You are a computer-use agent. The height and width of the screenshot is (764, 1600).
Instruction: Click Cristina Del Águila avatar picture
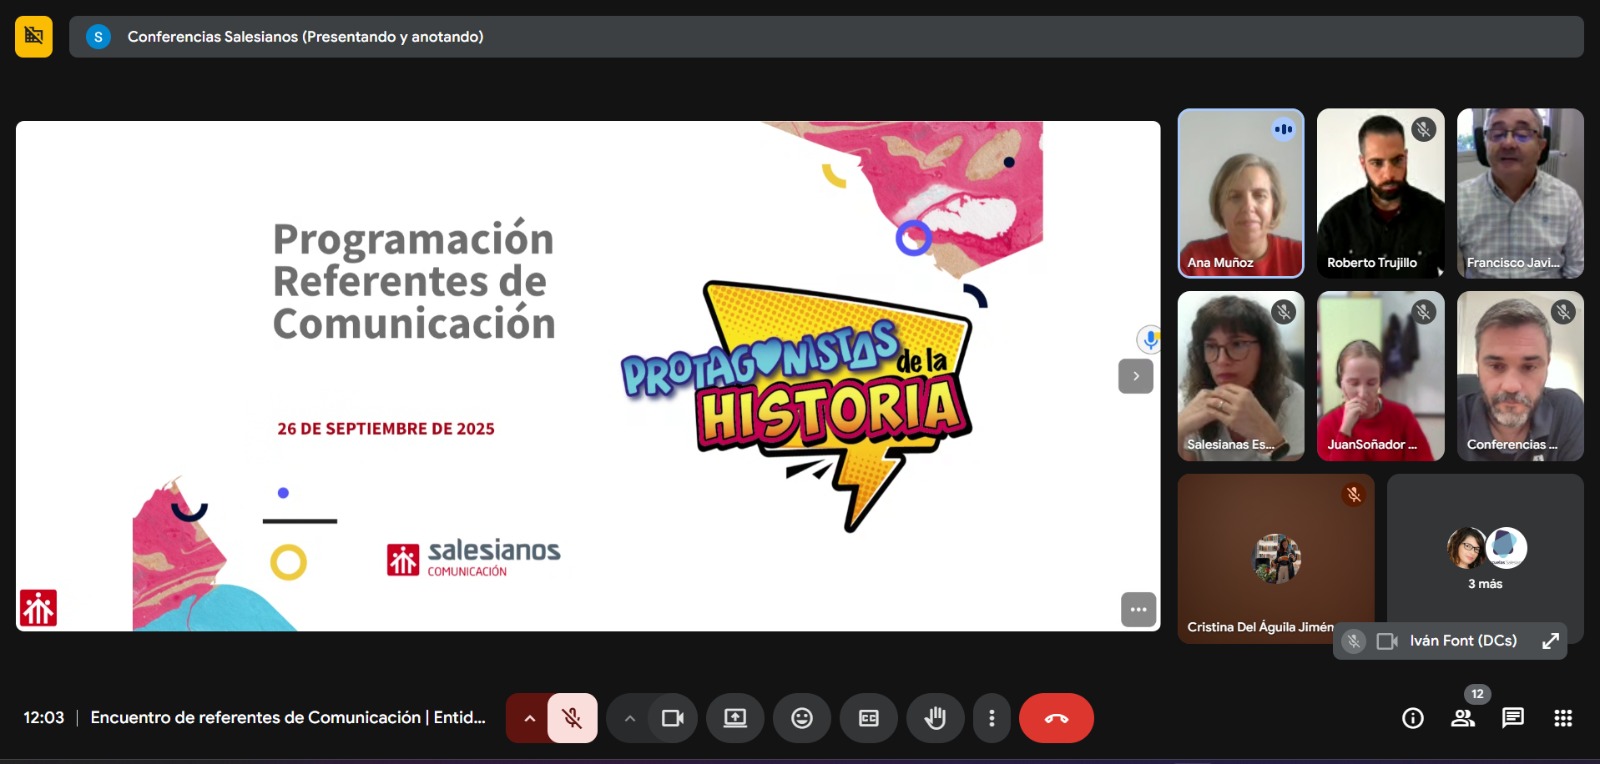coord(1276,559)
